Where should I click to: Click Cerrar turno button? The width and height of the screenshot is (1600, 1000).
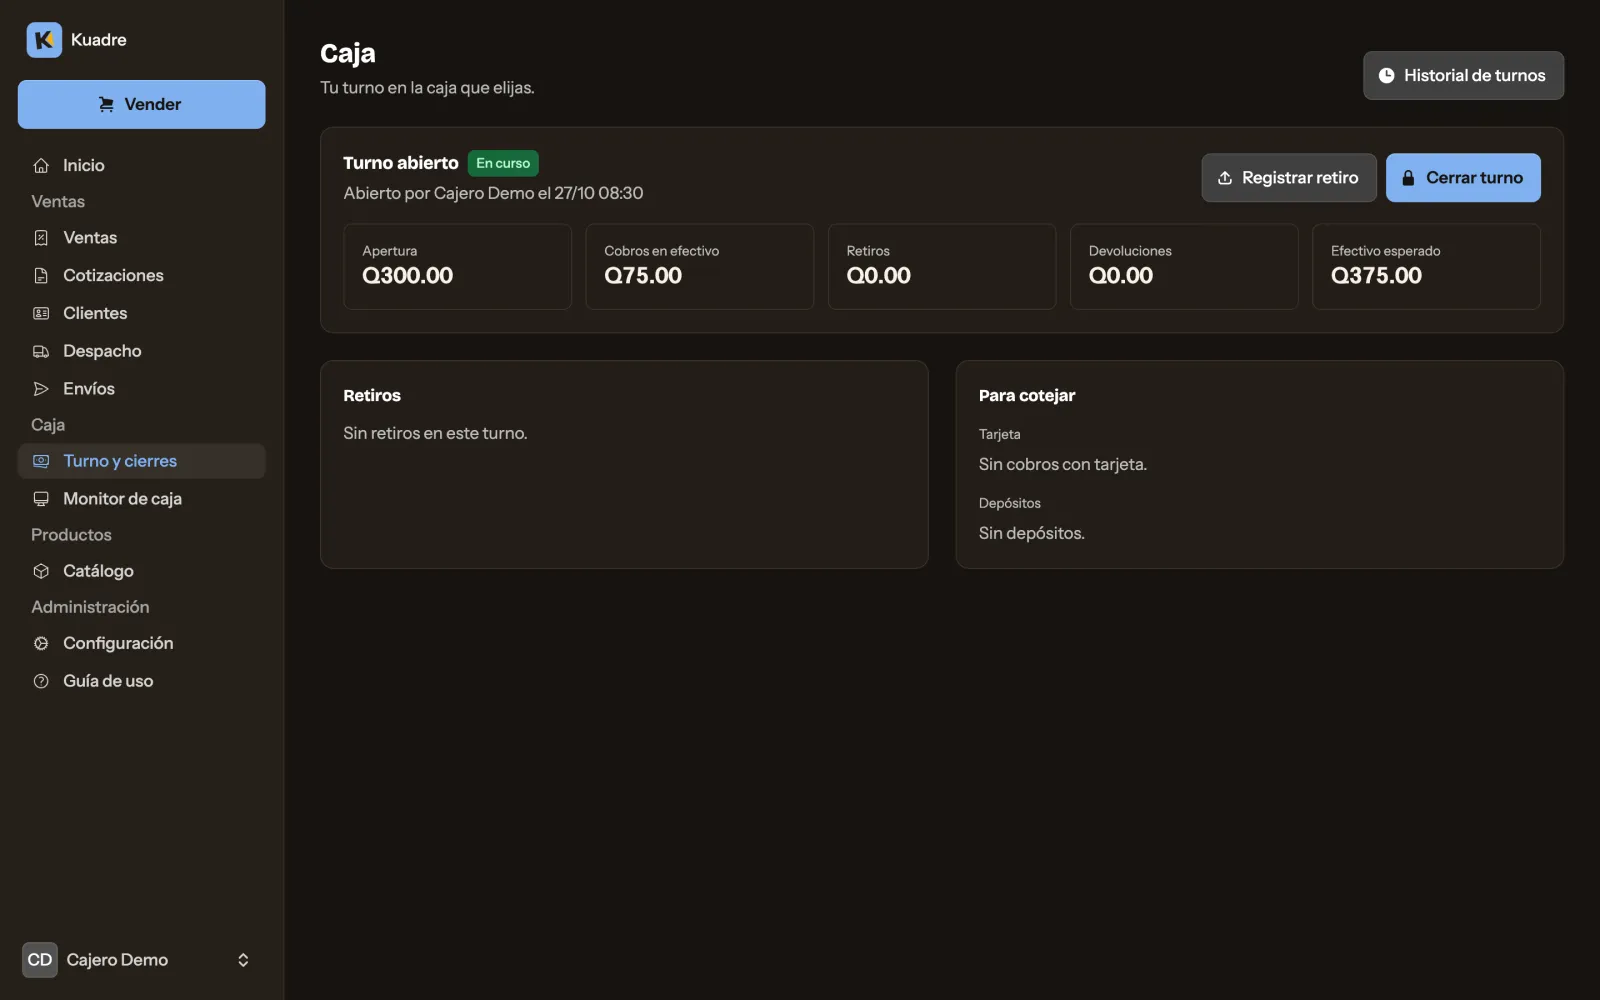pos(1463,178)
